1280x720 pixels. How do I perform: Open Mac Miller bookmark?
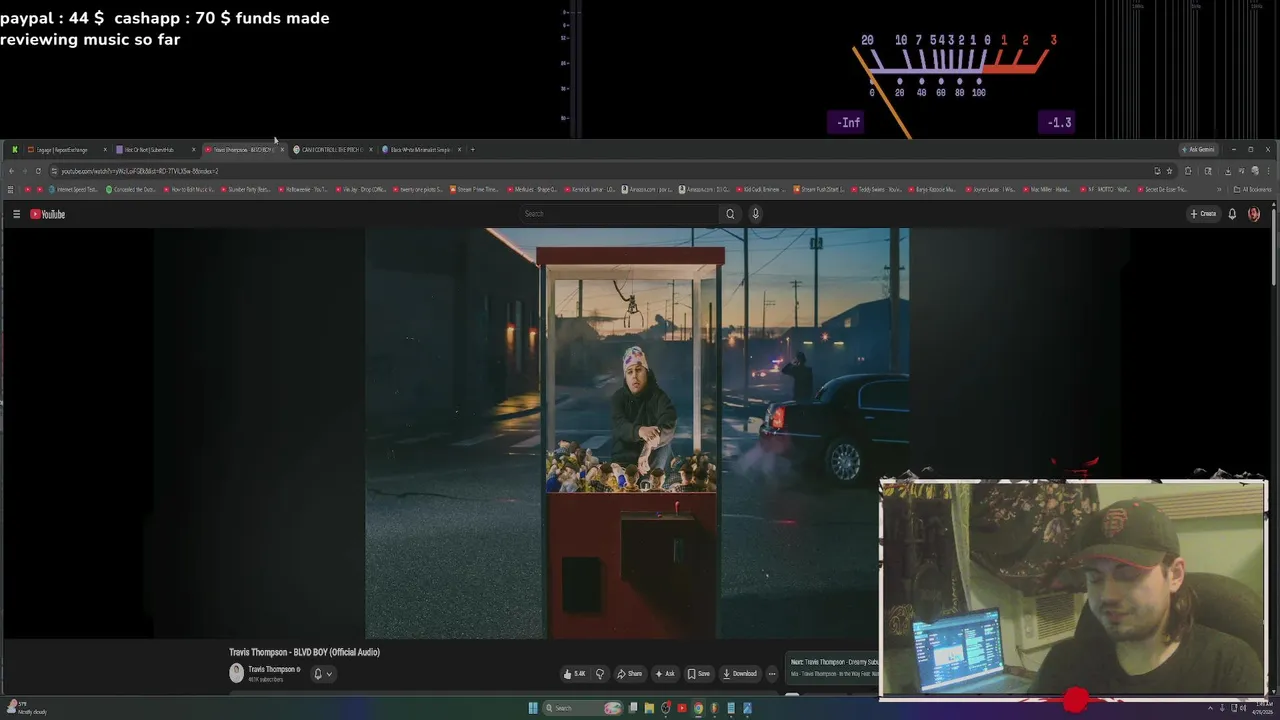click(x=1048, y=189)
